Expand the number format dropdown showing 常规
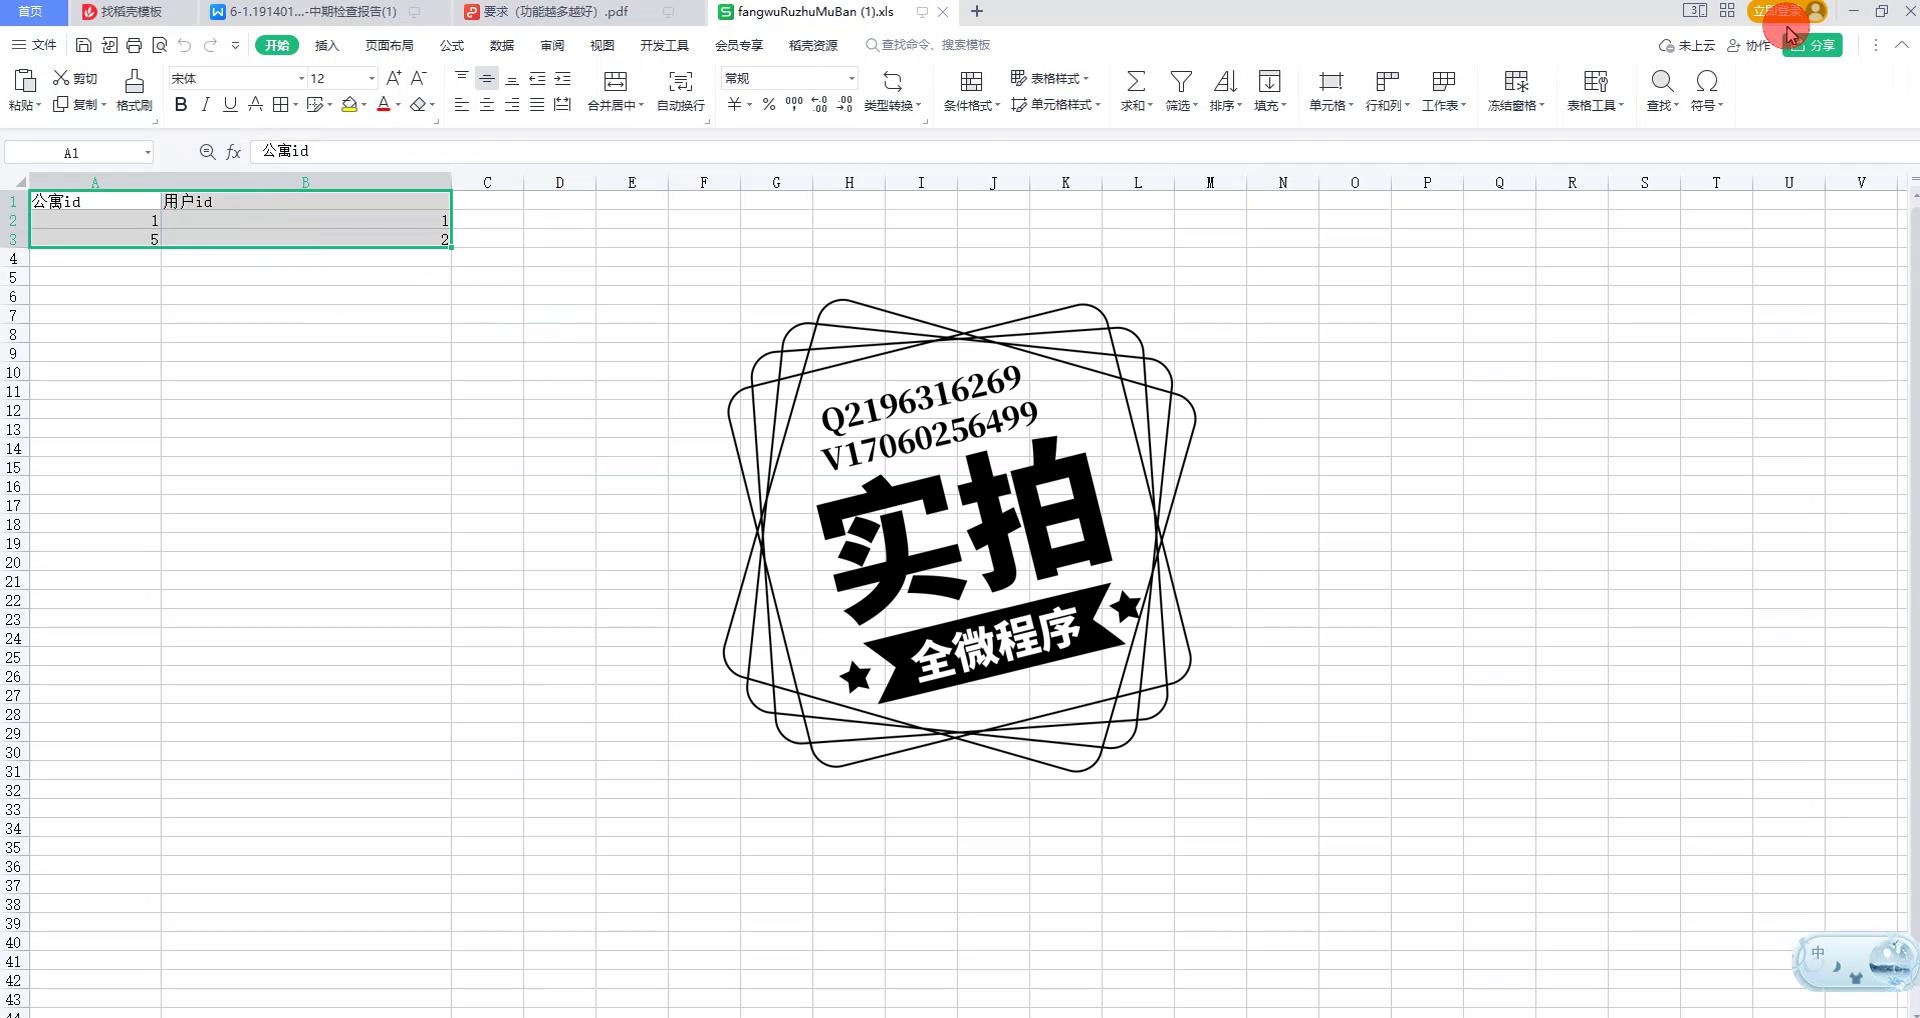This screenshot has height=1018, width=1920. 852,78
